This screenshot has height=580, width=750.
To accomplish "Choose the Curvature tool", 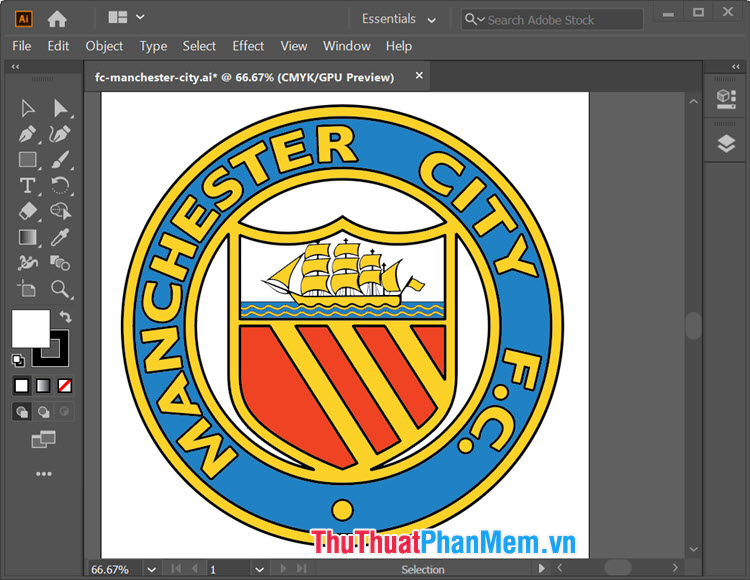I will 60,134.
